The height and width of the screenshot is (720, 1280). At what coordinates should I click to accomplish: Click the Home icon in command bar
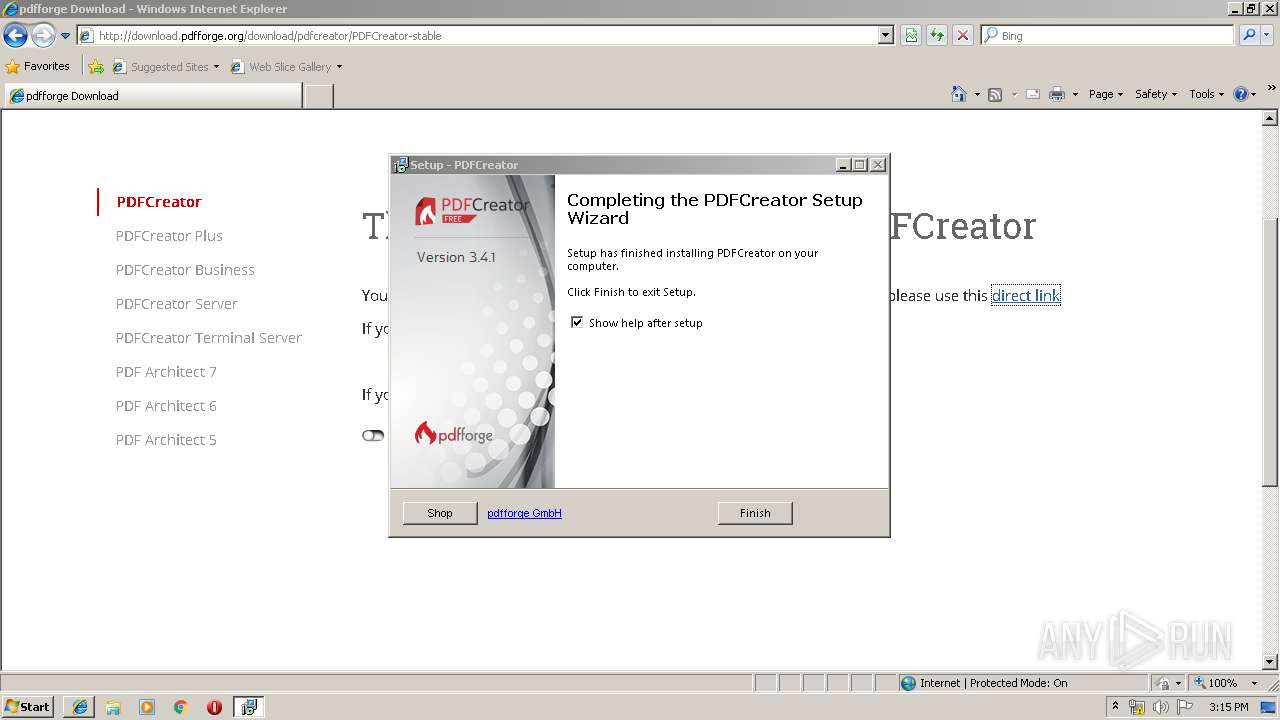[x=959, y=94]
